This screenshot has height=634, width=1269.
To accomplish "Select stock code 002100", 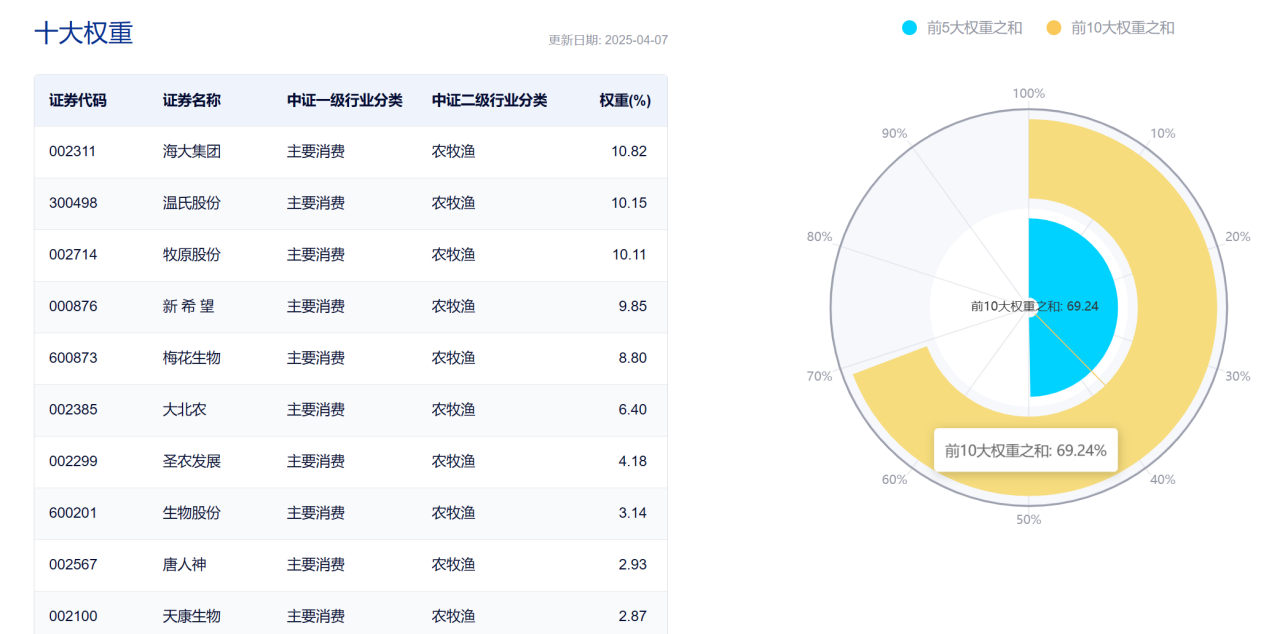I will [73, 616].
